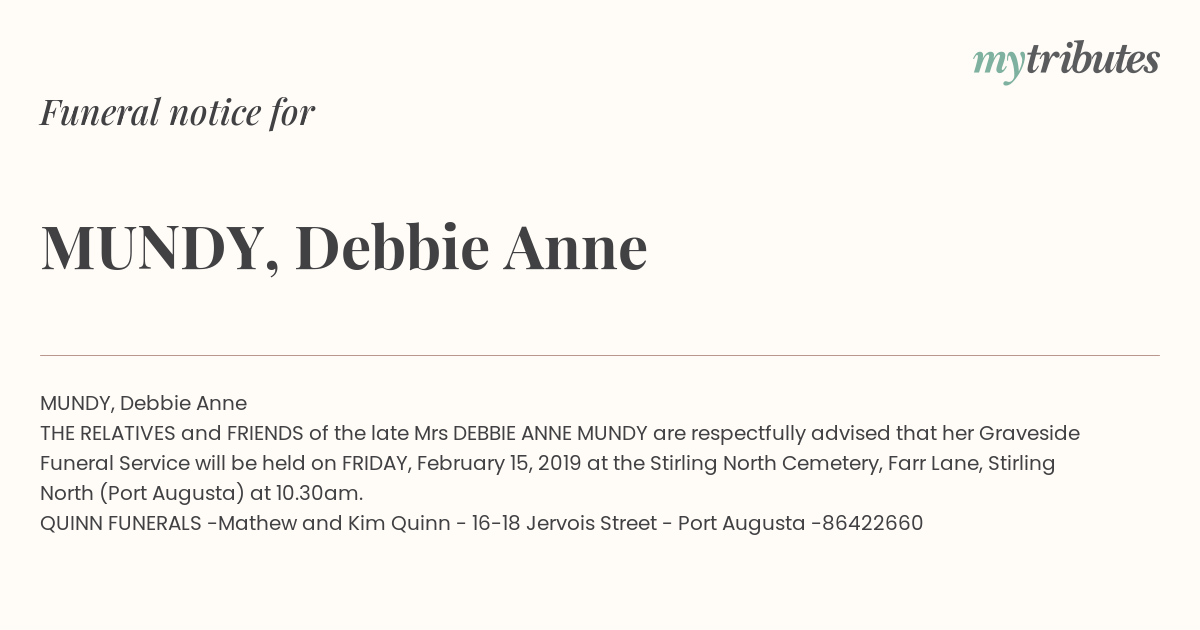The image size is (1200, 630).
Task: Click "Mrs DEBBIE ANNE MUNDY" in the notice
Action: 530,433
